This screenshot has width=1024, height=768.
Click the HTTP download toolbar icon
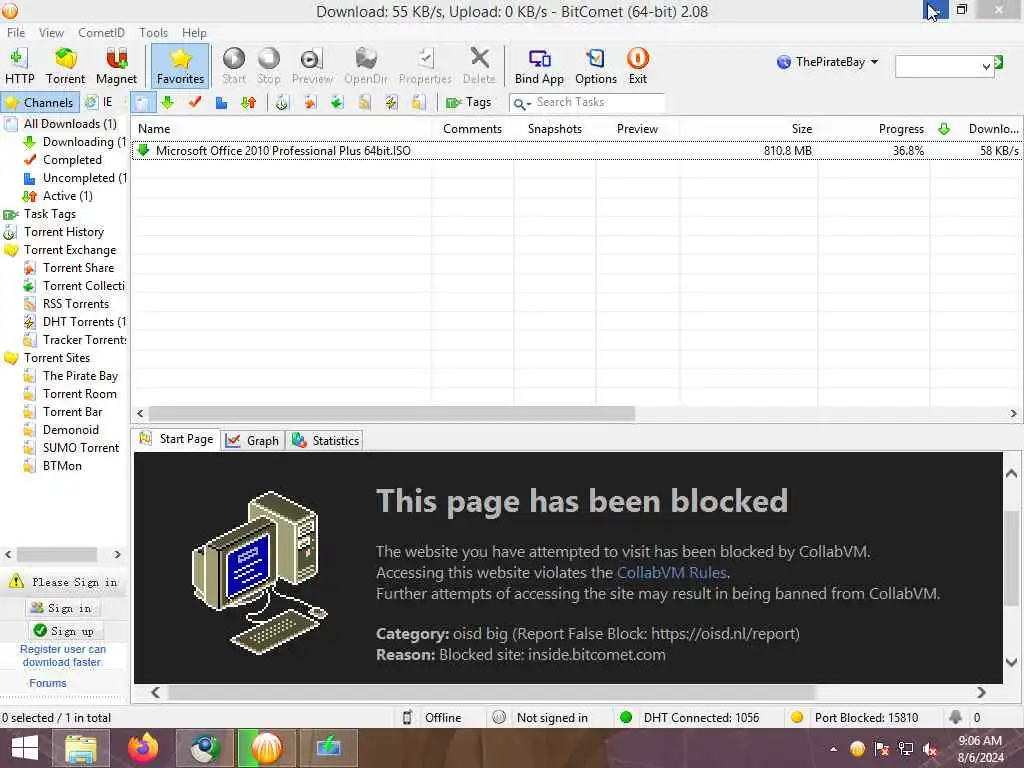[x=19, y=65]
